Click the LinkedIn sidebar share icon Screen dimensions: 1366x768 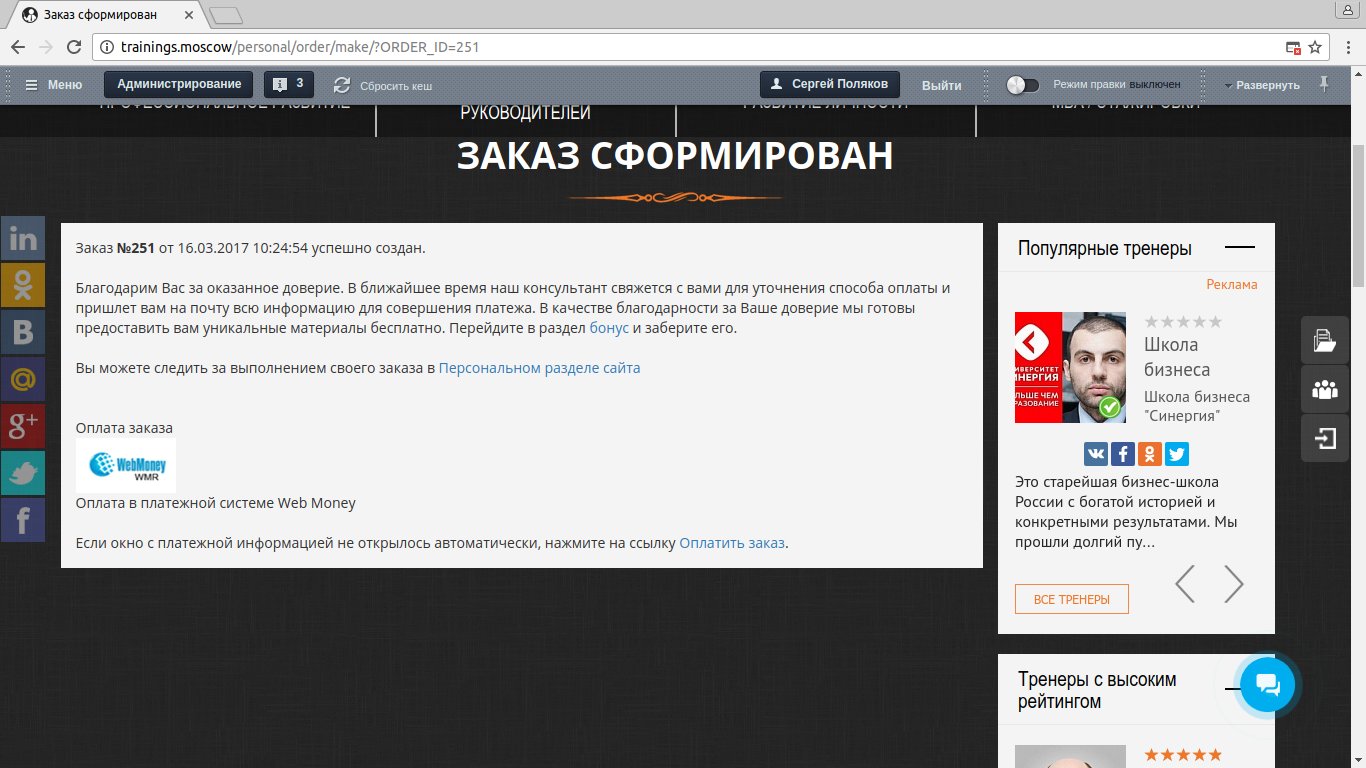[22, 239]
